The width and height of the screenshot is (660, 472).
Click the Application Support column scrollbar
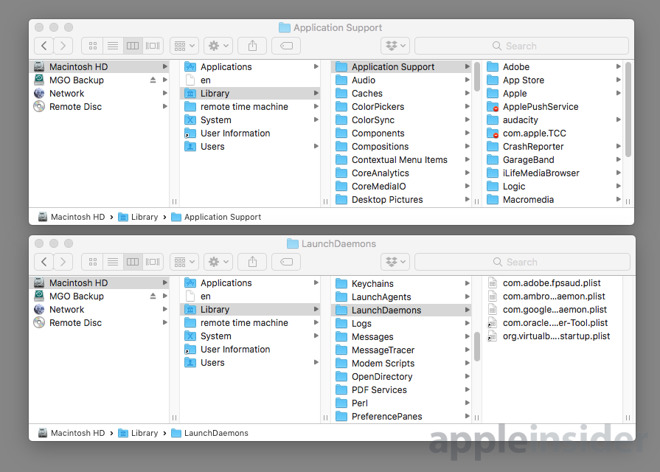[x=477, y=77]
